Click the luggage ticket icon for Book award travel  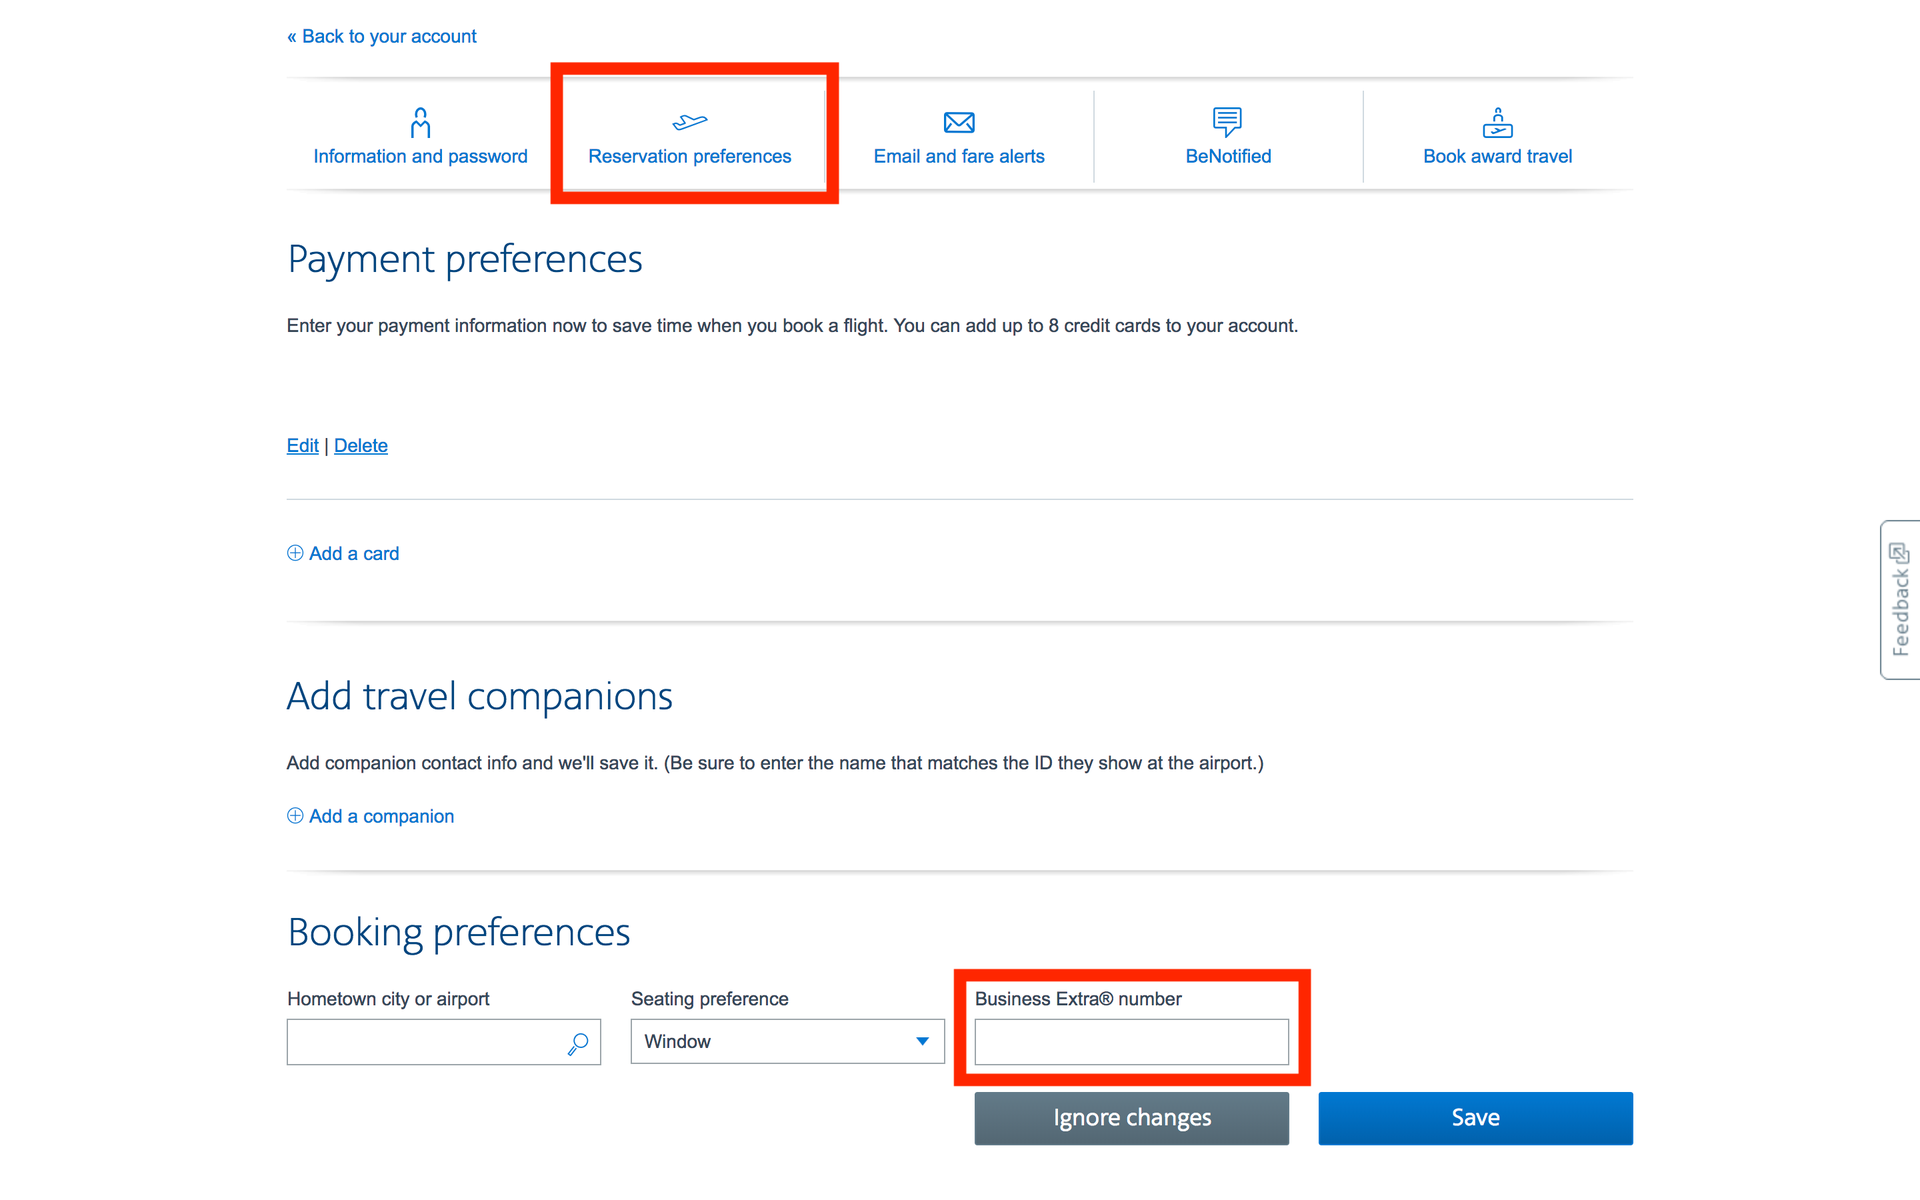[x=1497, y=122]
